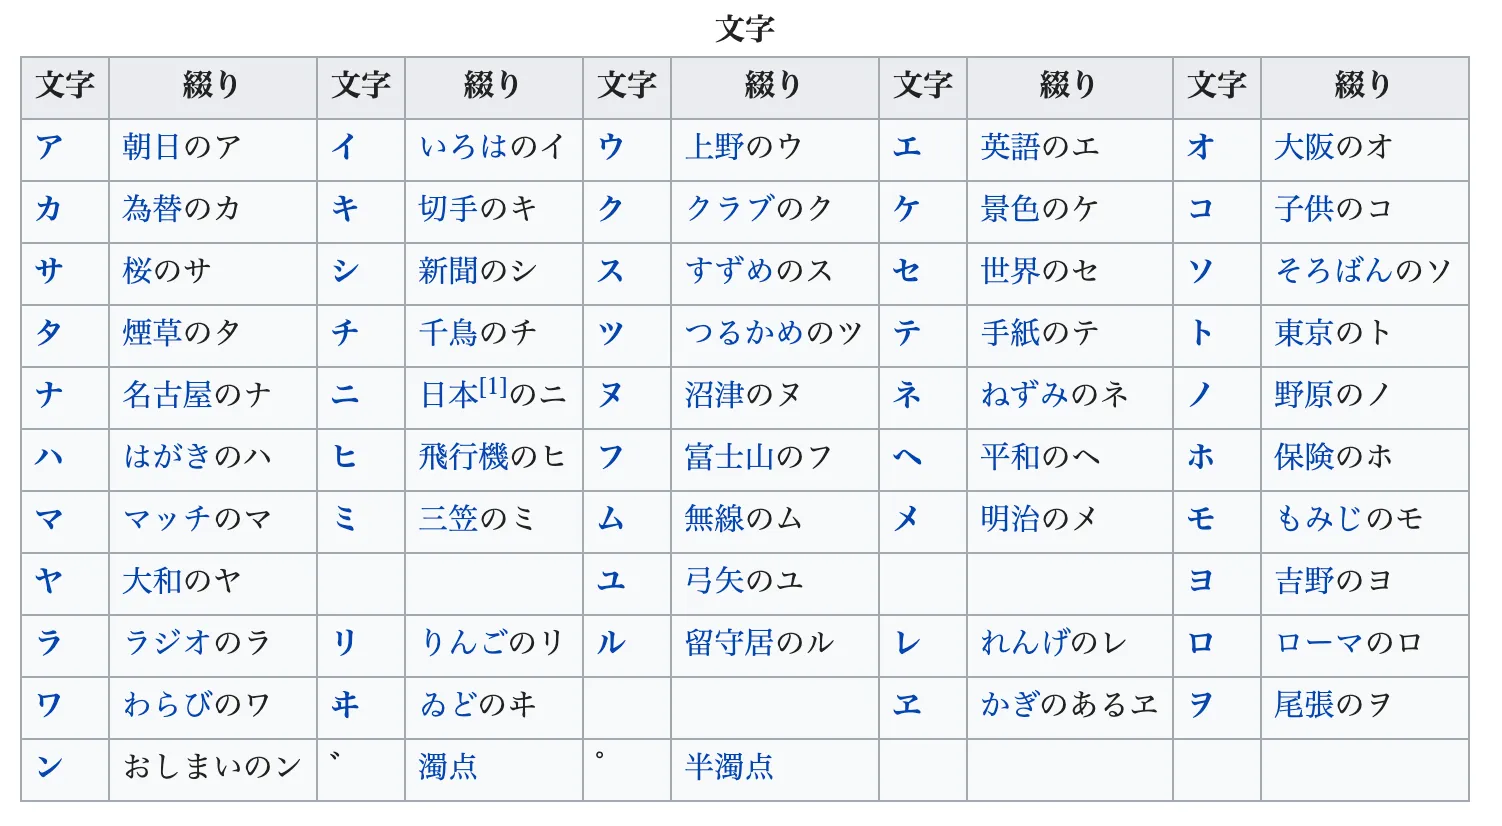
Task: Click the 東京のト link
Action: (1332, 334)
